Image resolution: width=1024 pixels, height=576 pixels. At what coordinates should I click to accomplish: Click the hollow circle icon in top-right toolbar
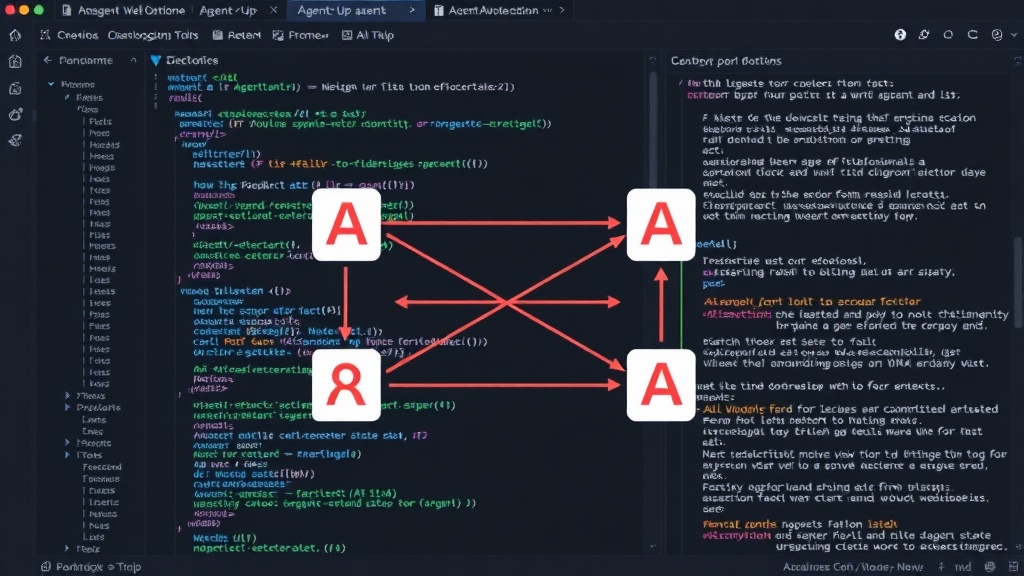coord(948,35)
